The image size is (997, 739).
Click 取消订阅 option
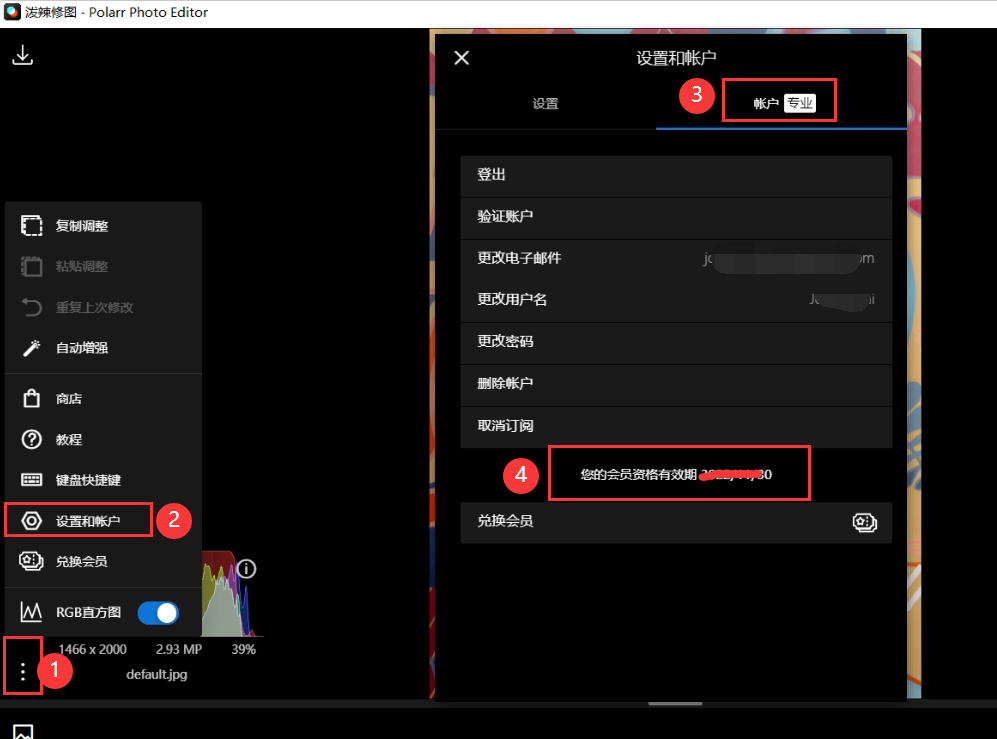tap(675, 426)
